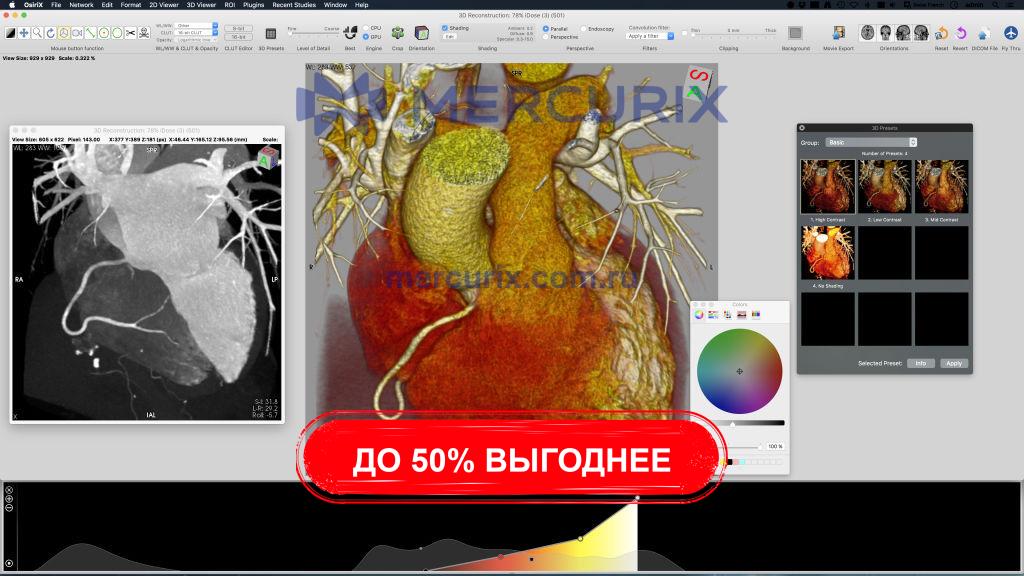Select the GPU engine radio button
1024x576 pixels.
366,37
